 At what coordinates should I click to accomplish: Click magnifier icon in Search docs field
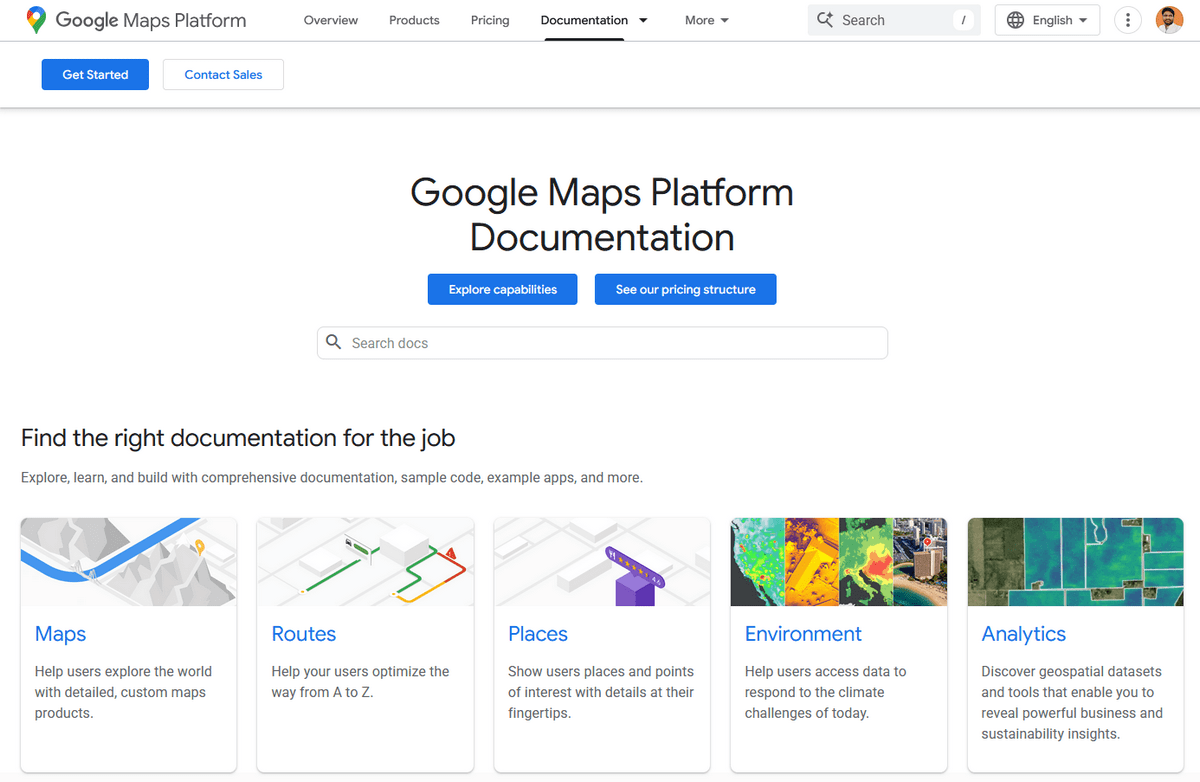click(334, 342)
